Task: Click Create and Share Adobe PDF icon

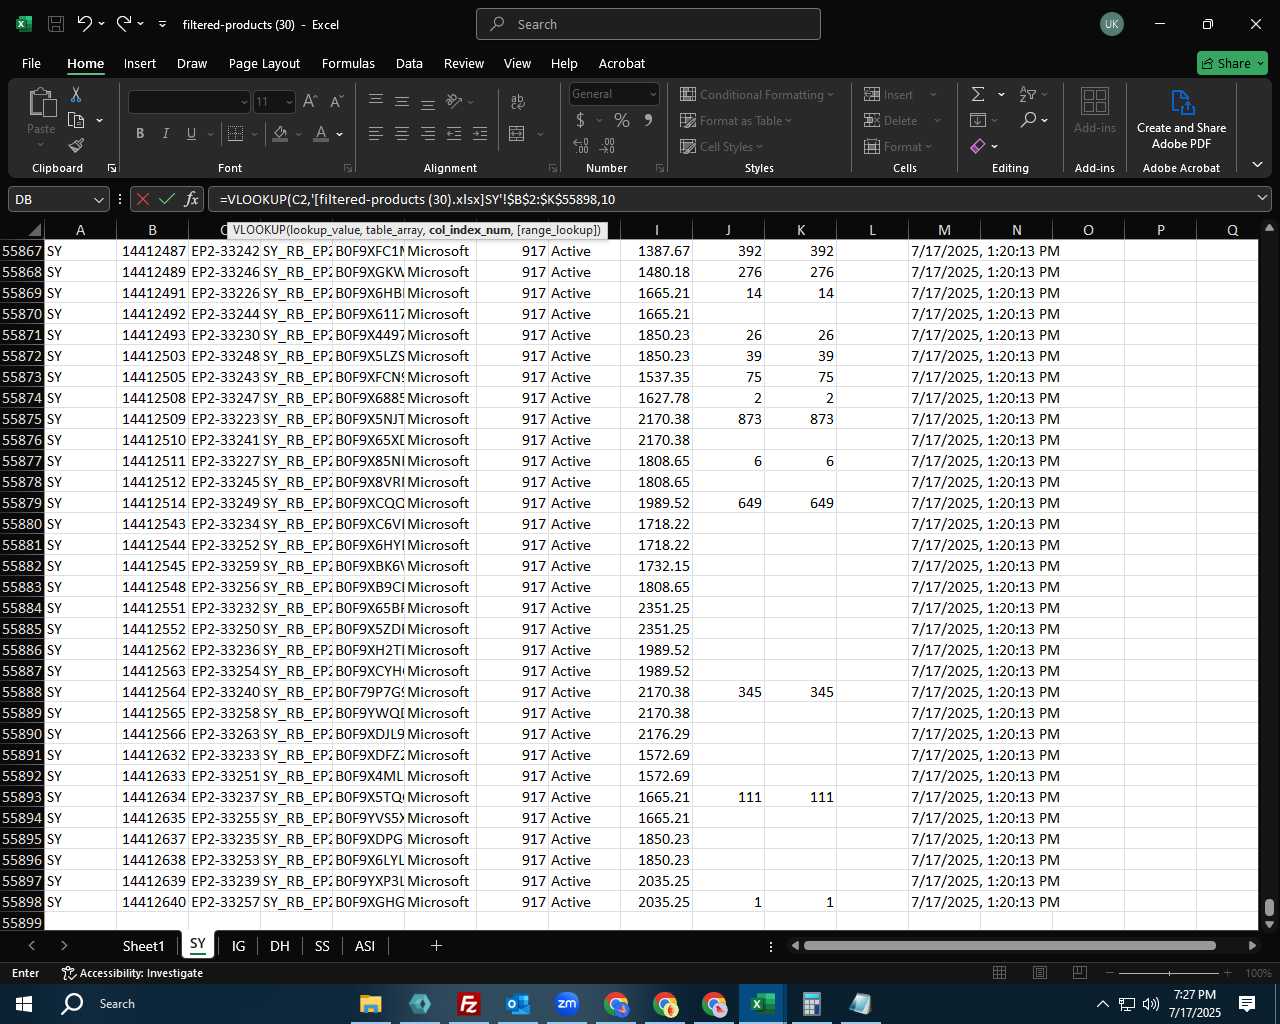Action: 1181,119
